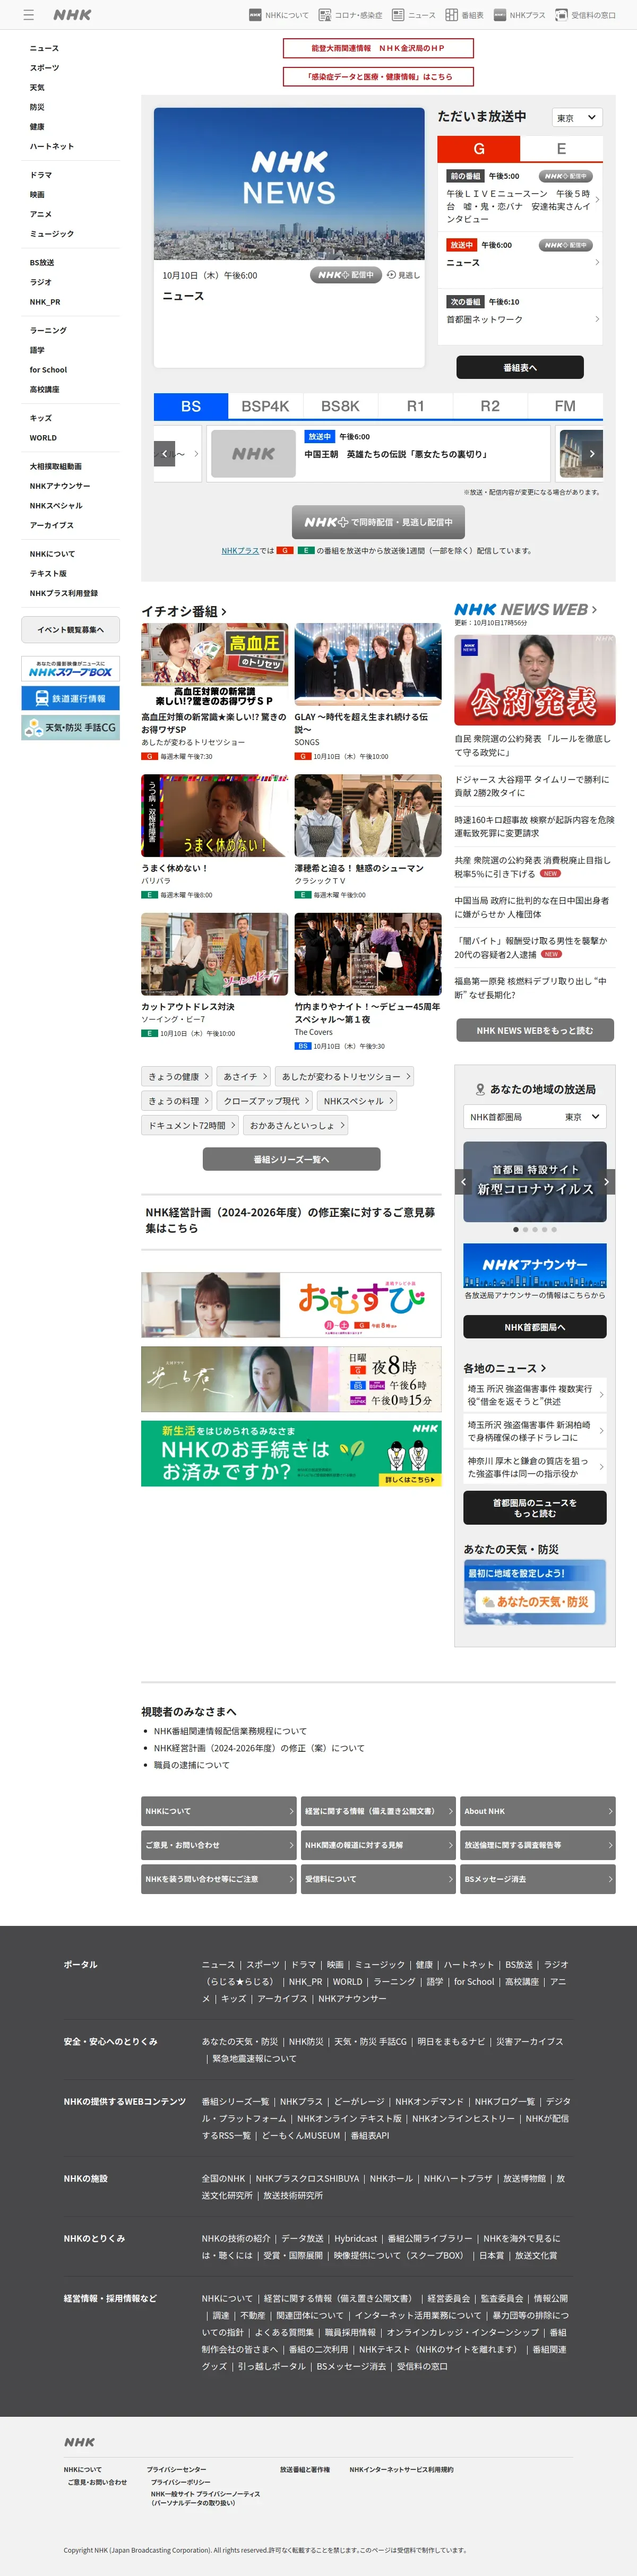Screen dimensions: 637x2576
Task: Switch to R1 radio tab
Action: click(415, 406)
